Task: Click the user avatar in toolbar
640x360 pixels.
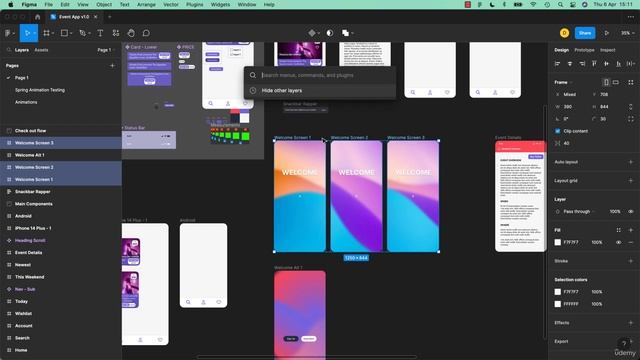Action: (x=564, y=33)
